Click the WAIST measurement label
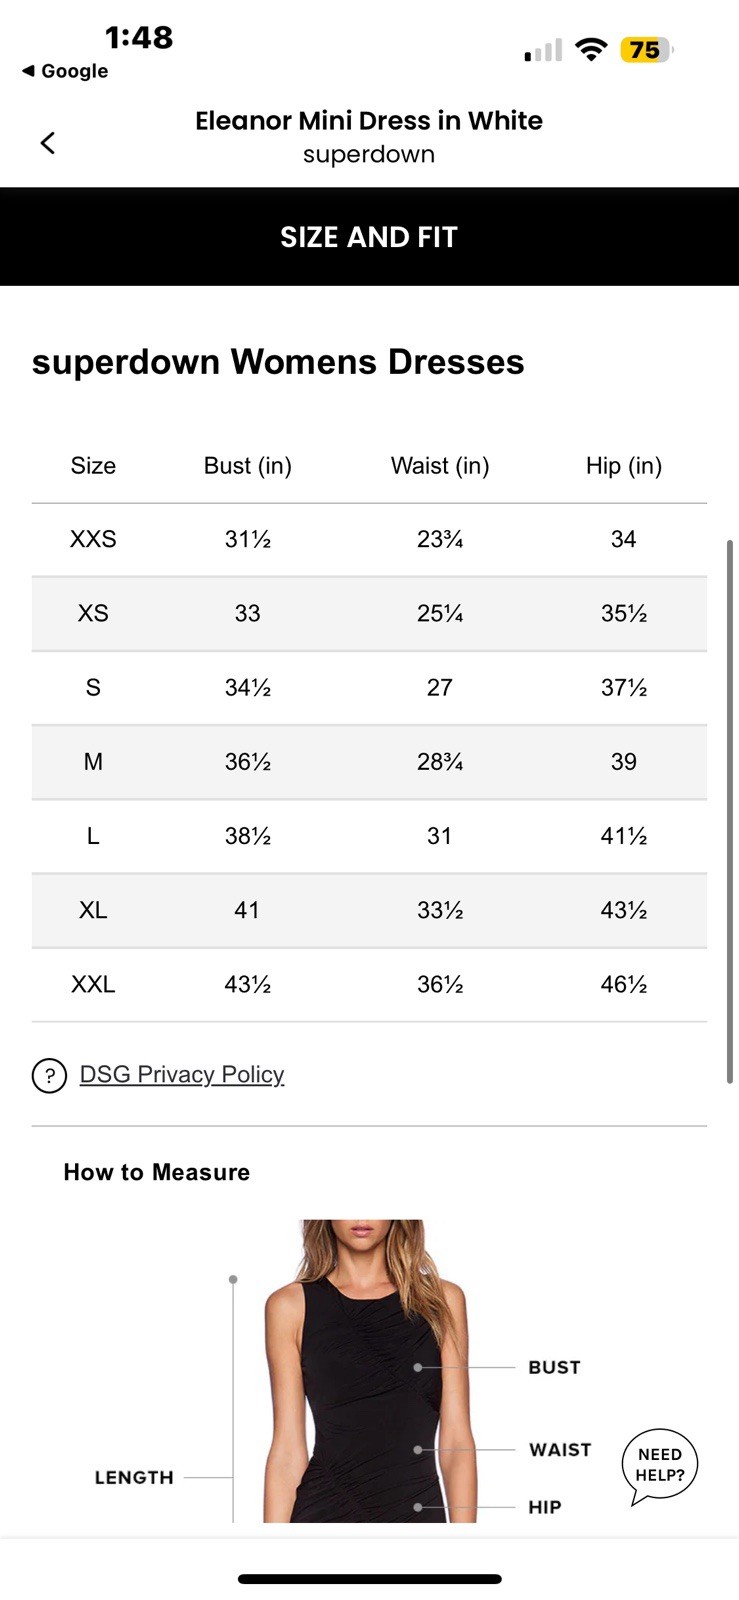The width and height of the screenshot is (739, 1600). tap(560, 1450)
